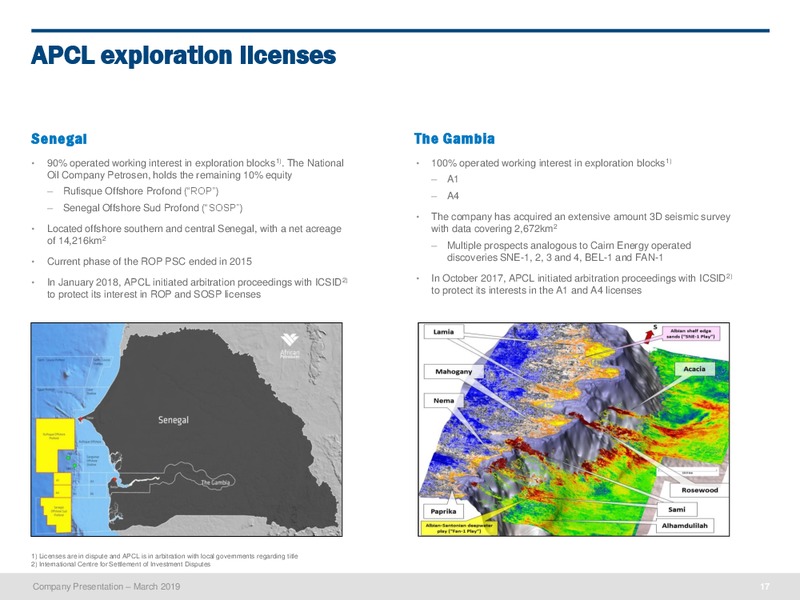Click the 'Rosewood' prospect label
This screenshot has width=800, height=600.
(x=699, y=490)
